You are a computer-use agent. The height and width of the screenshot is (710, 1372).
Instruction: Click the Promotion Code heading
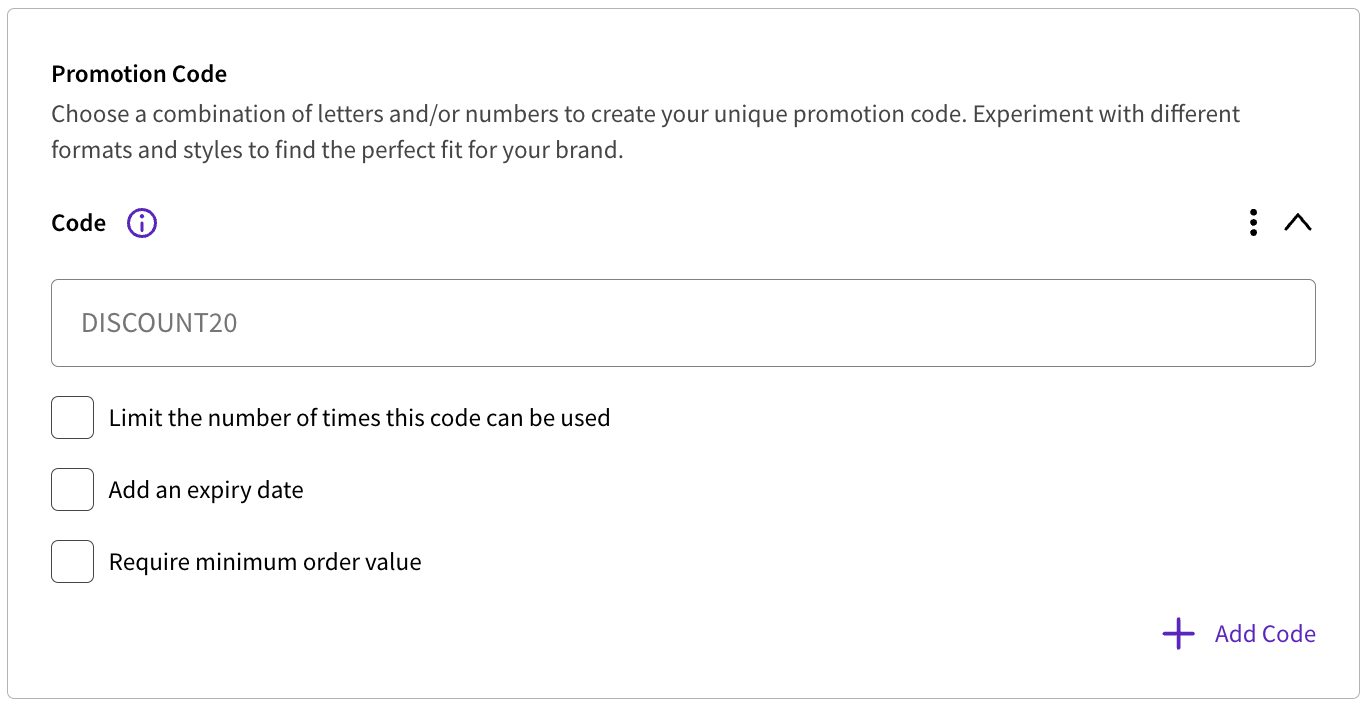[x=139, y=74]
